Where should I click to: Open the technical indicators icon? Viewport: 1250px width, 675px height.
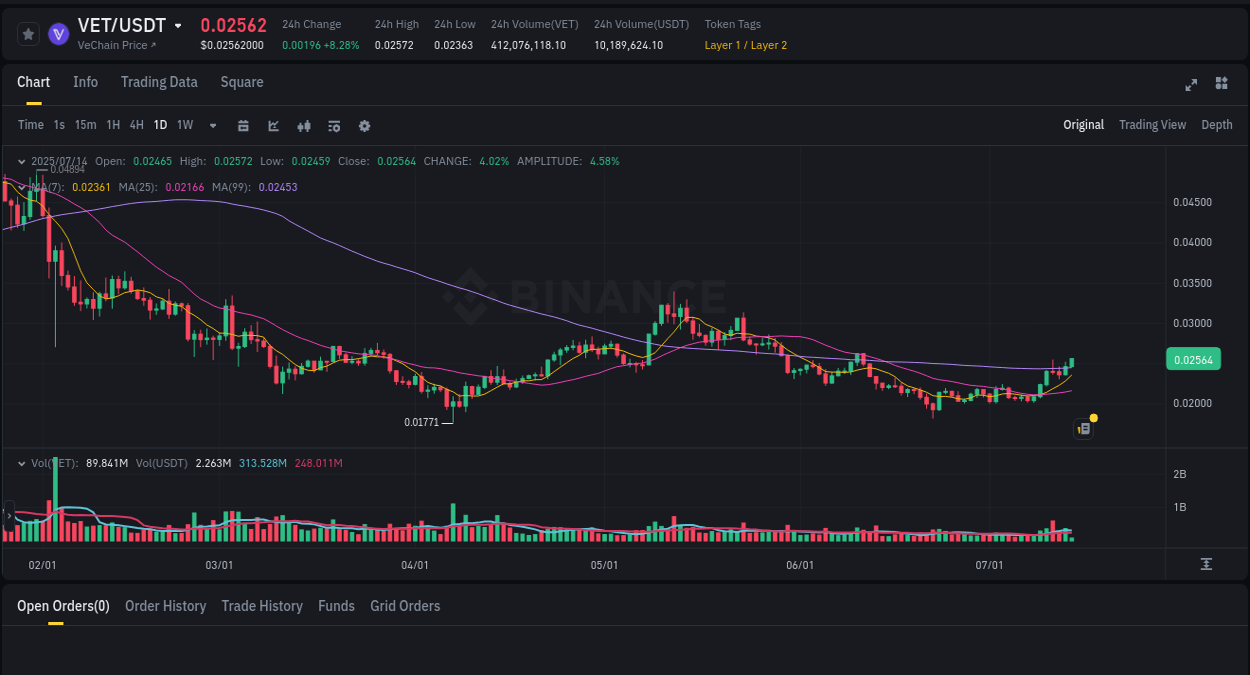click(303, 126)
